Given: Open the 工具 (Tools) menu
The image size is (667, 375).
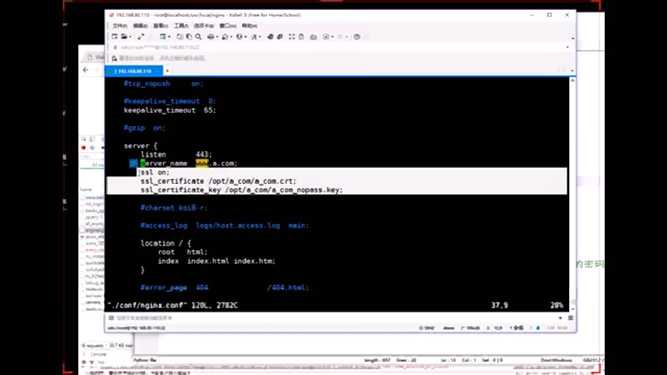Looking at the screenshot, I should click(x=181, y=26).
